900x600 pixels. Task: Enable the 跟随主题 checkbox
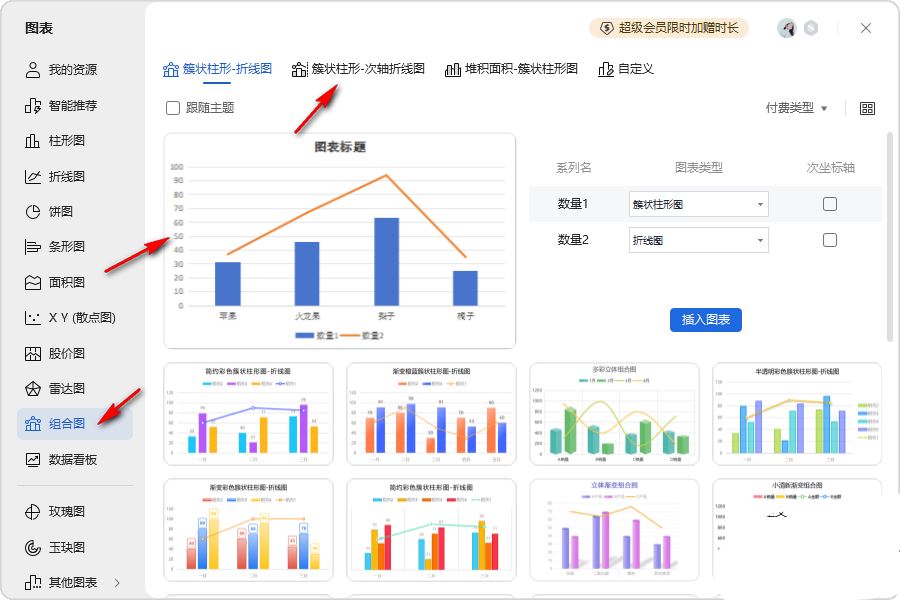[173, 108]
